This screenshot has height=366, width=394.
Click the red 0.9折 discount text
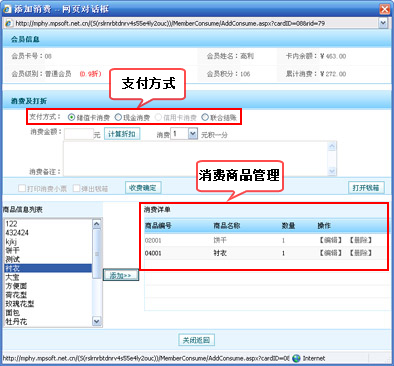[90, 74]
